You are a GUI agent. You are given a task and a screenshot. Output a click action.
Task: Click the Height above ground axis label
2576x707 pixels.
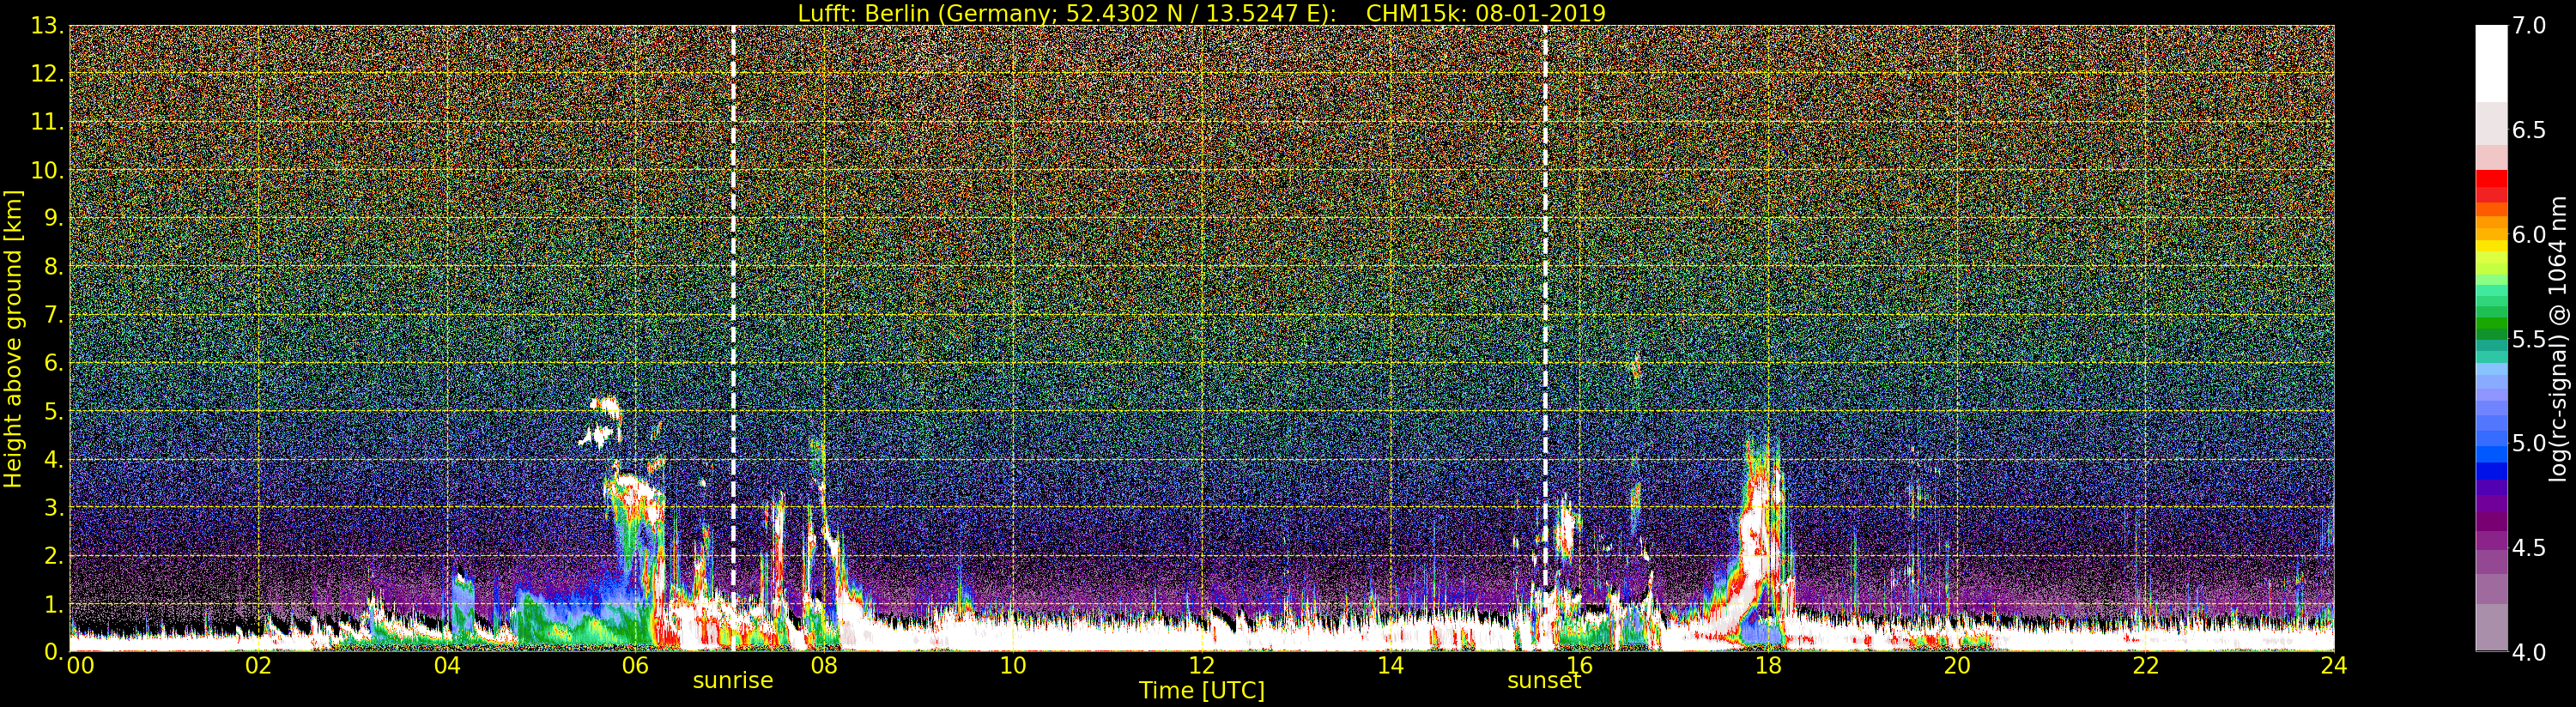13,339
